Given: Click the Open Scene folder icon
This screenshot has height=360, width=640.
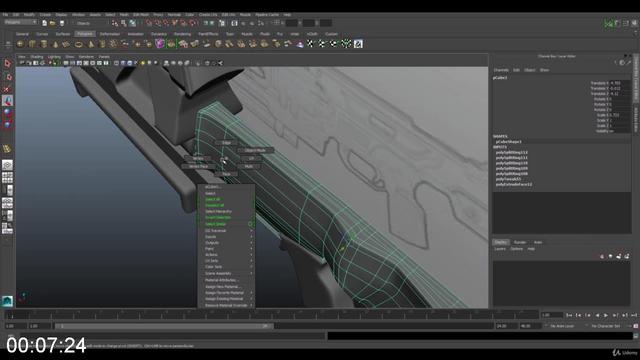Looking at the screenshot, I should click(x=52, y=23).
